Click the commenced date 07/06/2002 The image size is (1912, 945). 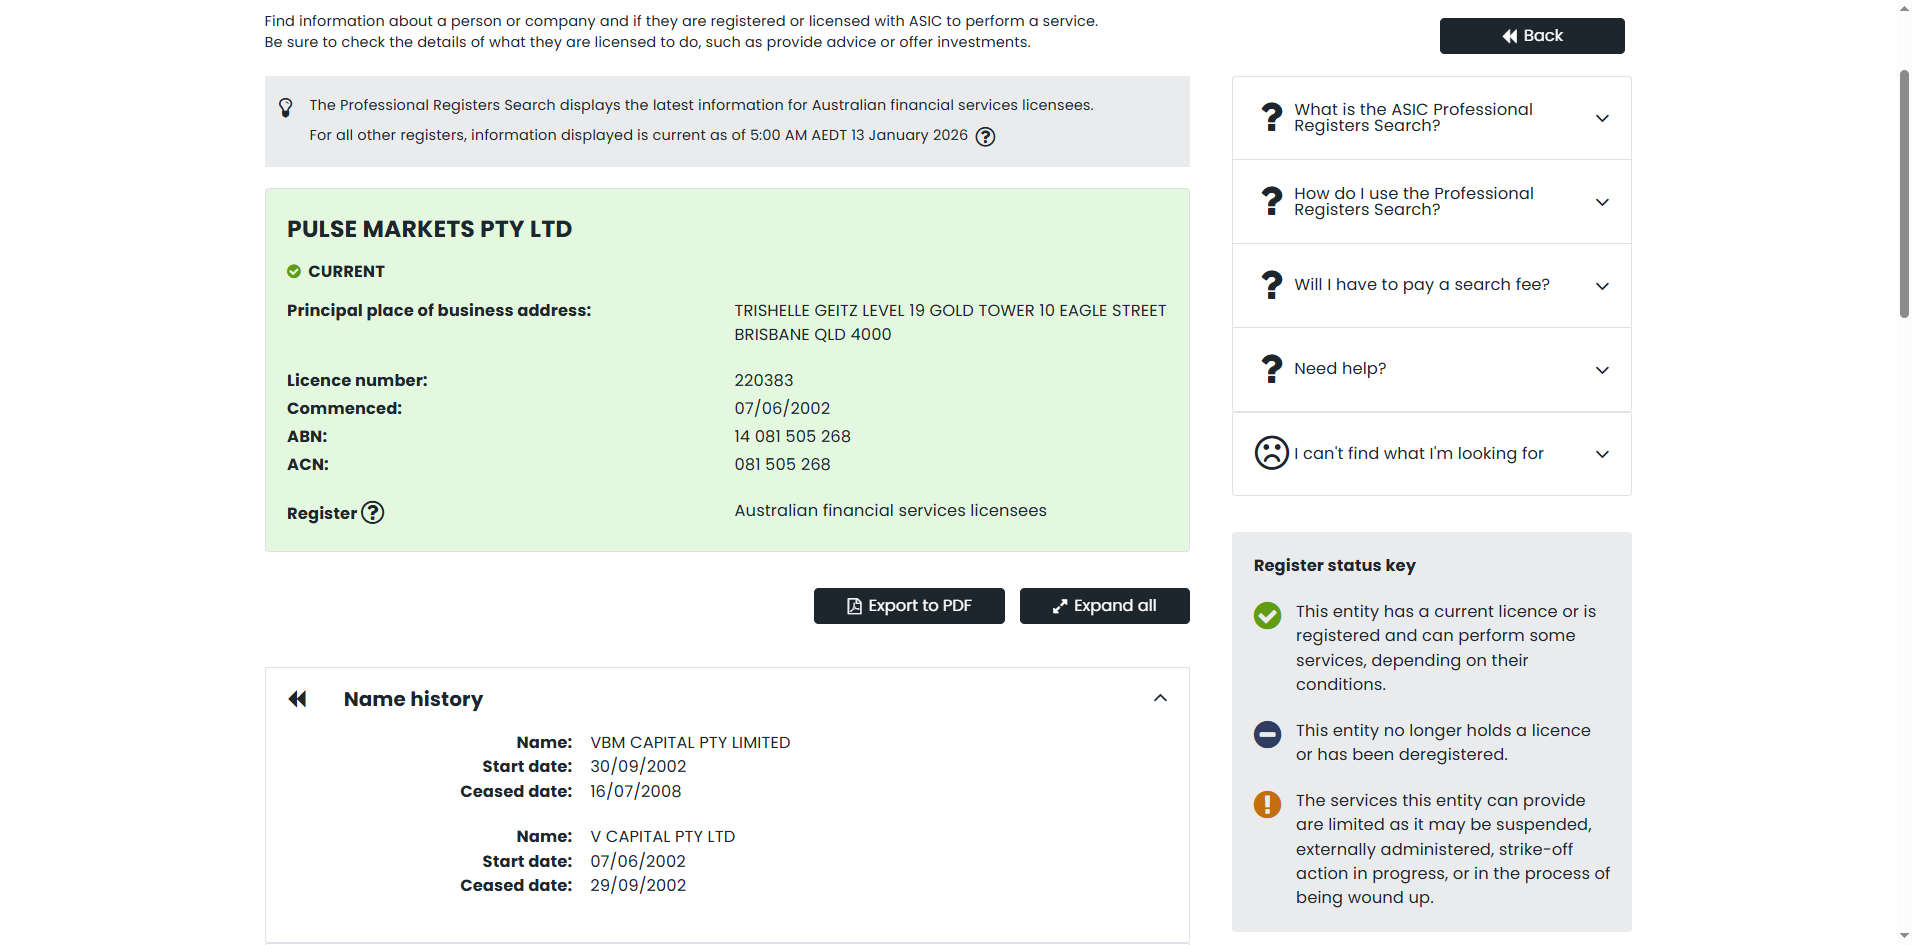coord(782,409)
